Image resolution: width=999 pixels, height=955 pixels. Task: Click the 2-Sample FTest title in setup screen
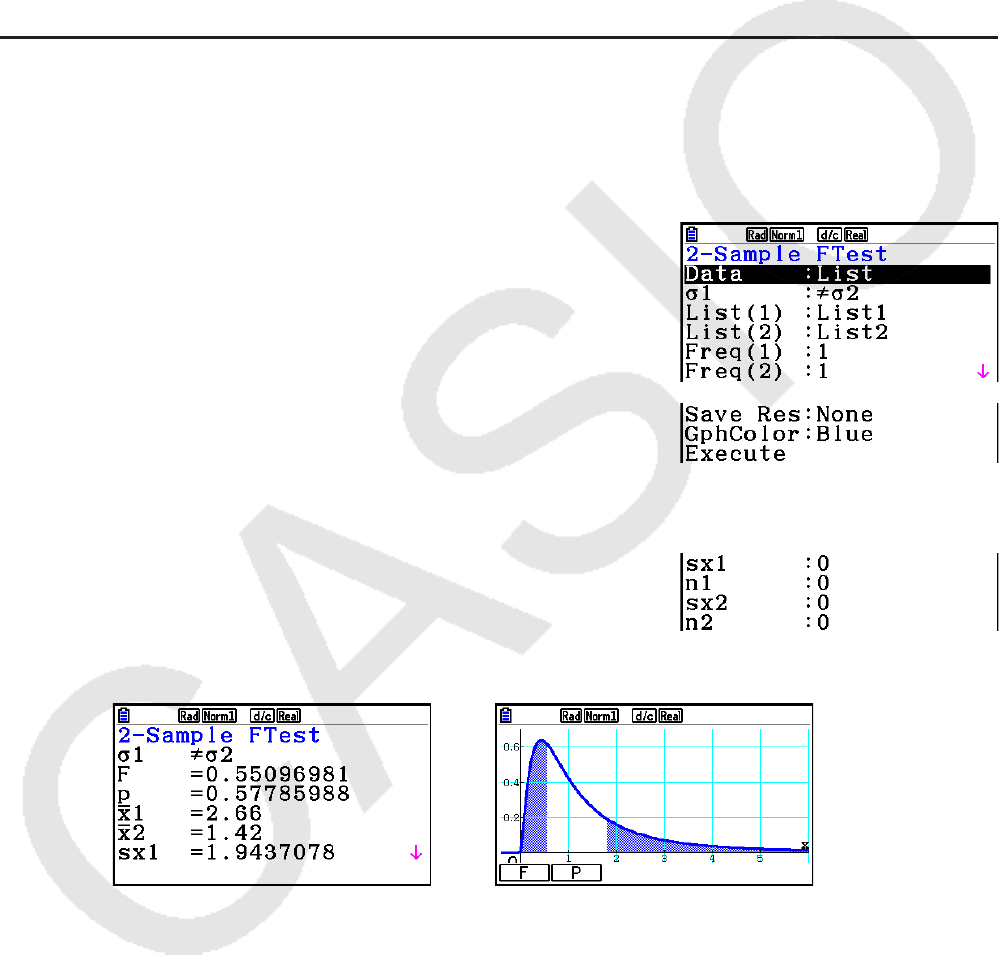(x=786, y=254)
